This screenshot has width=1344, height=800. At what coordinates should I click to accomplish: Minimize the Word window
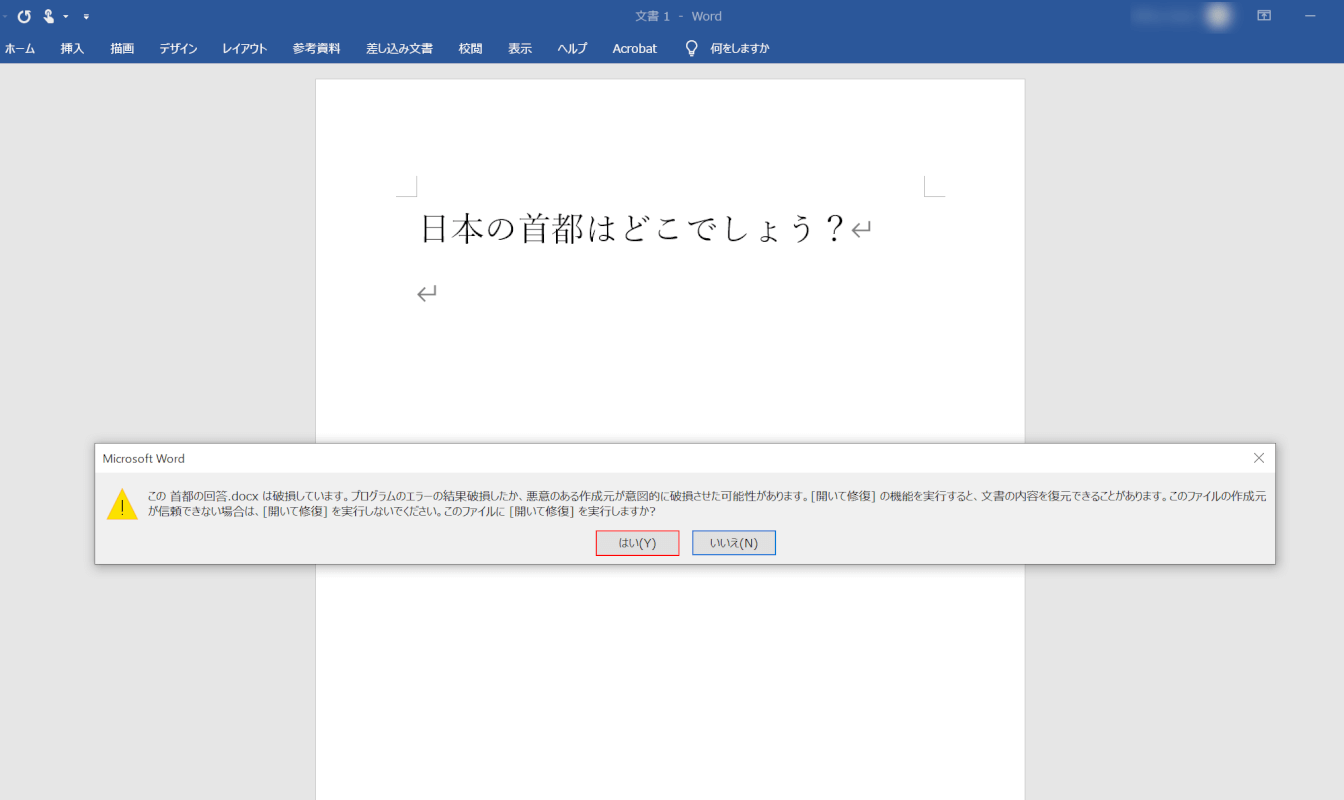click(x=1310, y=16)
